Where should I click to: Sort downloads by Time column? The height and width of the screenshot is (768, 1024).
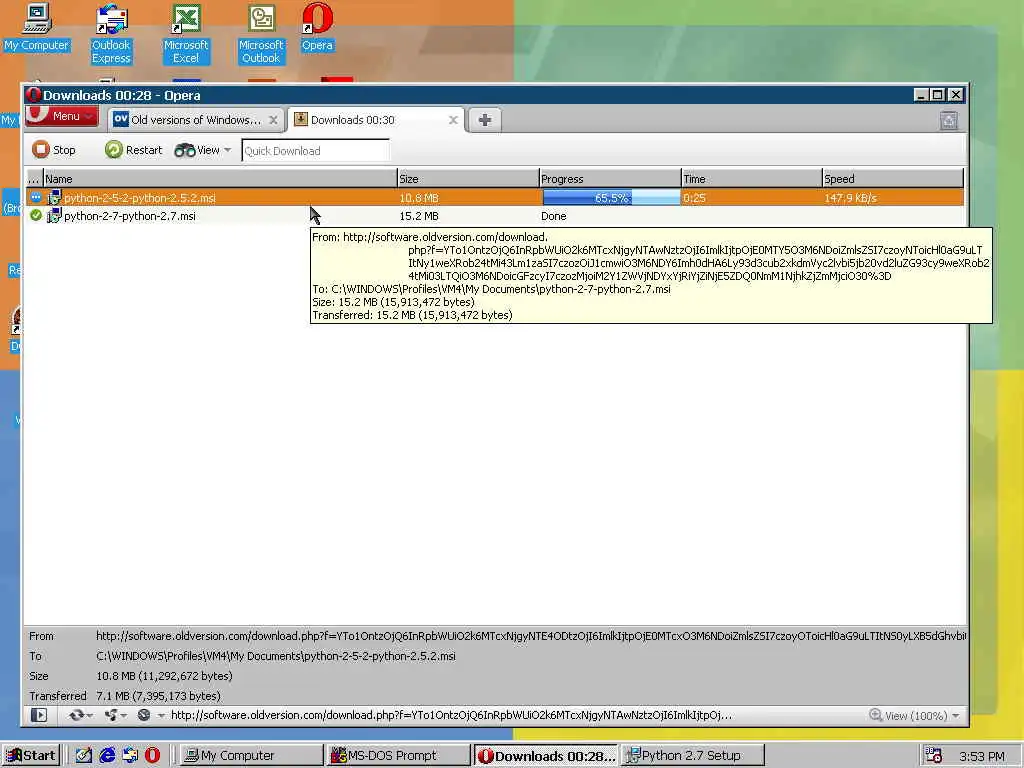[x=752, y=179]
